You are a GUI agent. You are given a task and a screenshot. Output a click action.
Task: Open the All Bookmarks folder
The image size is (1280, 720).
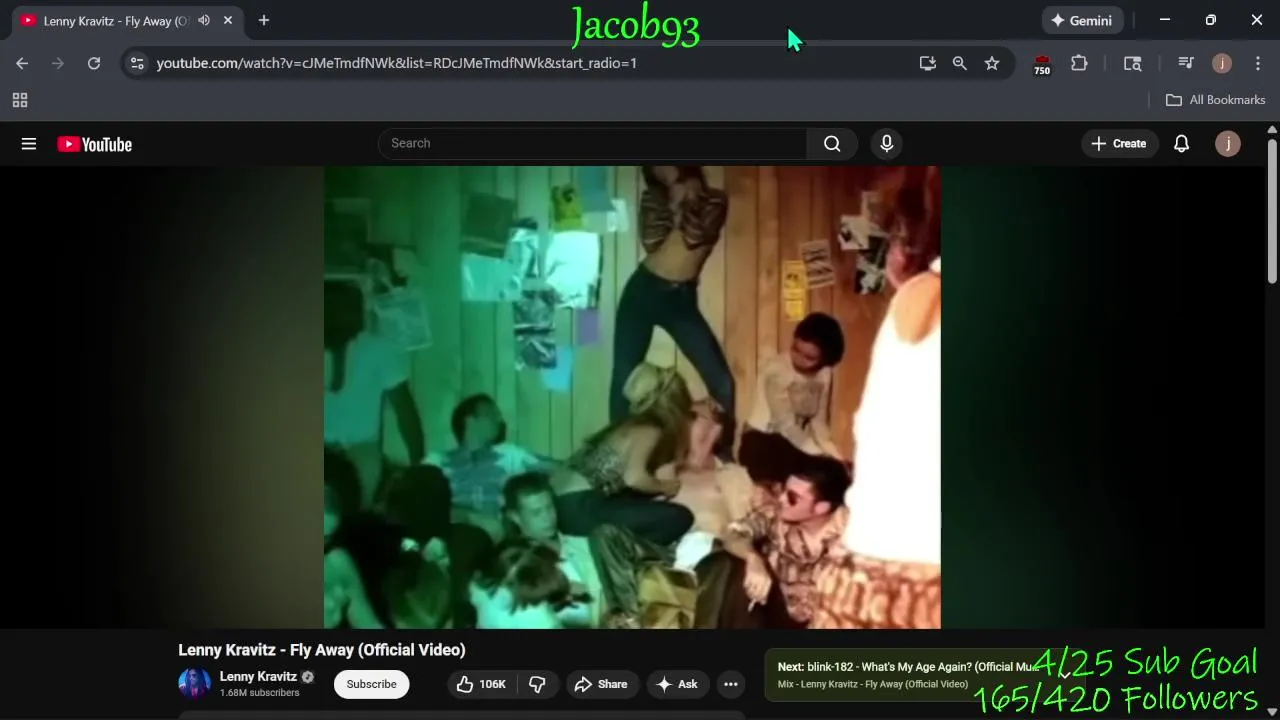coord(1216,100)
